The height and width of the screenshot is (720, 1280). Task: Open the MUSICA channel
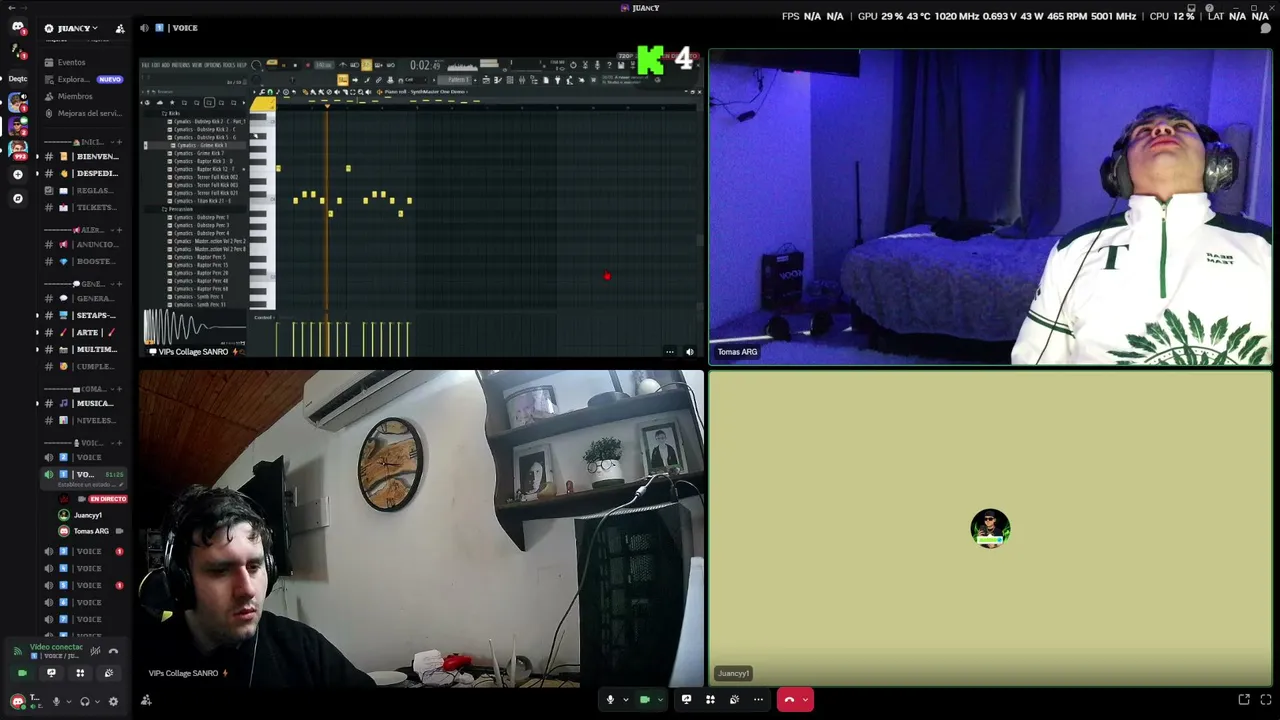click(84, 403)
